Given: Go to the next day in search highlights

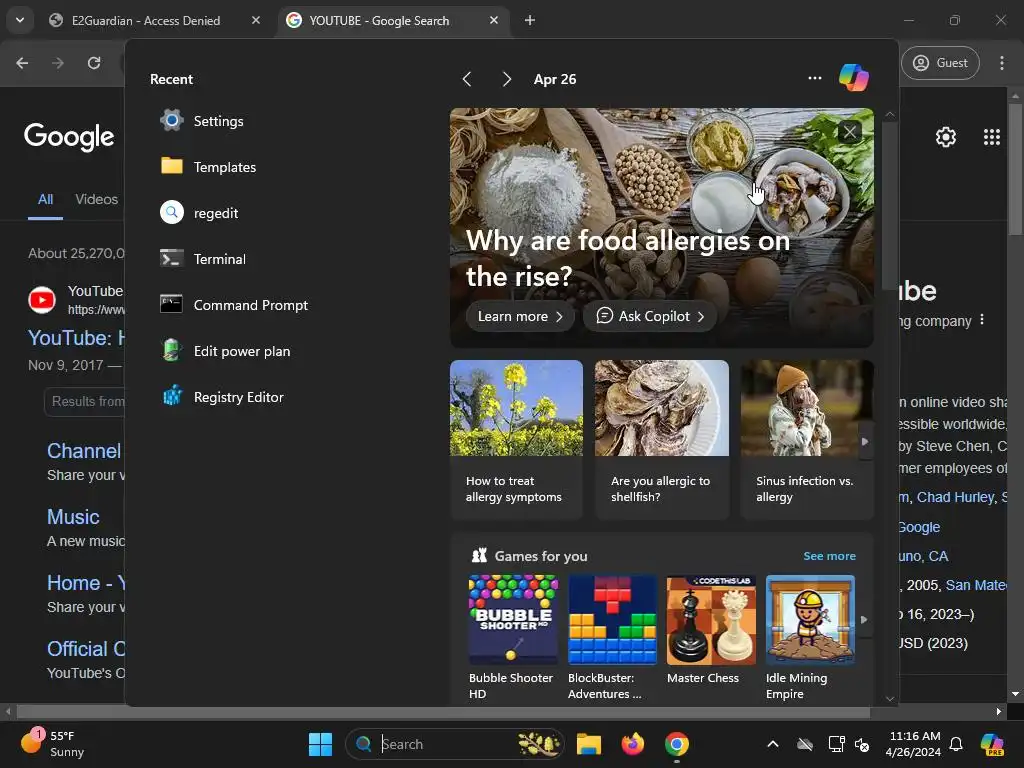Looking at the screenshot, I should [x=506, y=79].
